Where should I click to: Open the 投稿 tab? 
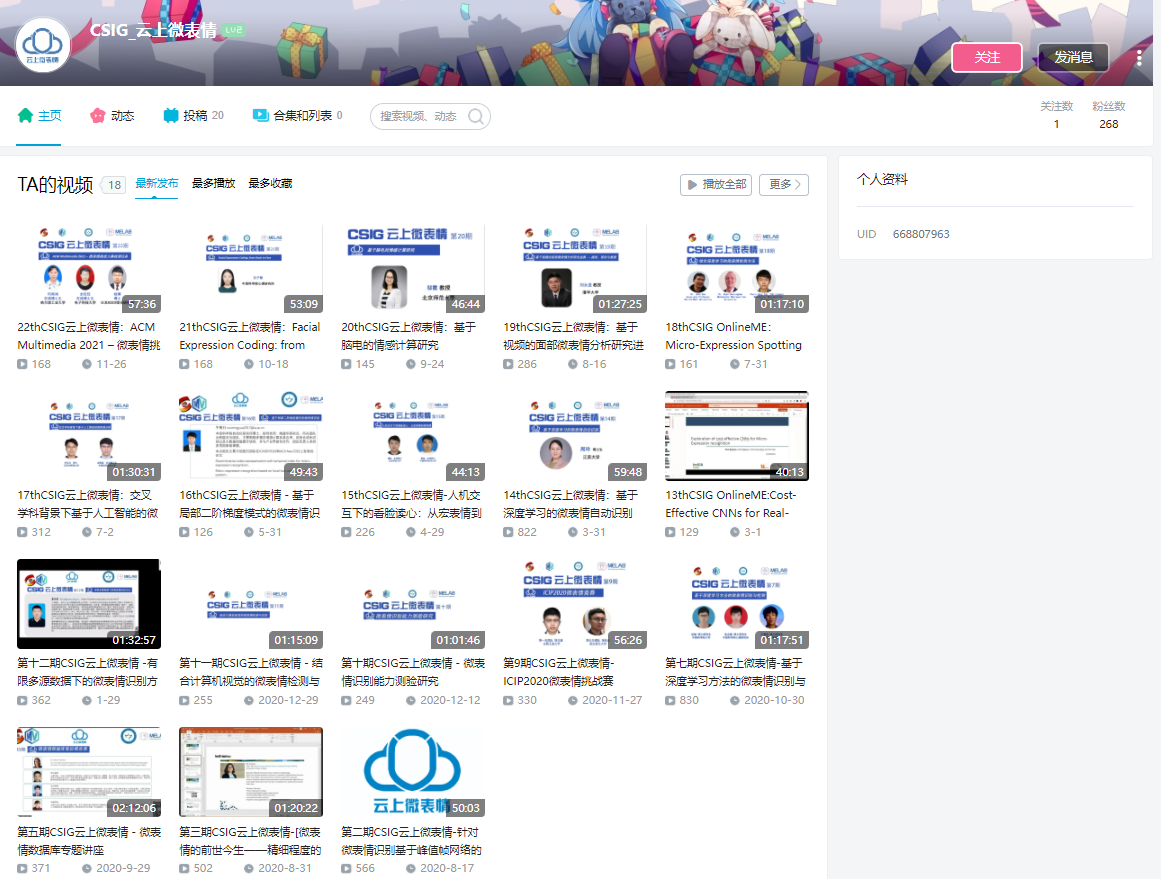195,116
